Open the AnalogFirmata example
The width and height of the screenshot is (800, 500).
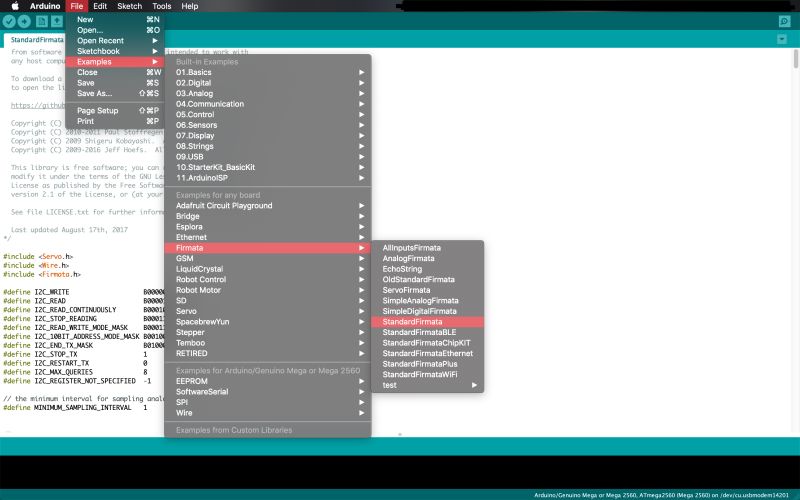coord(428,259)
